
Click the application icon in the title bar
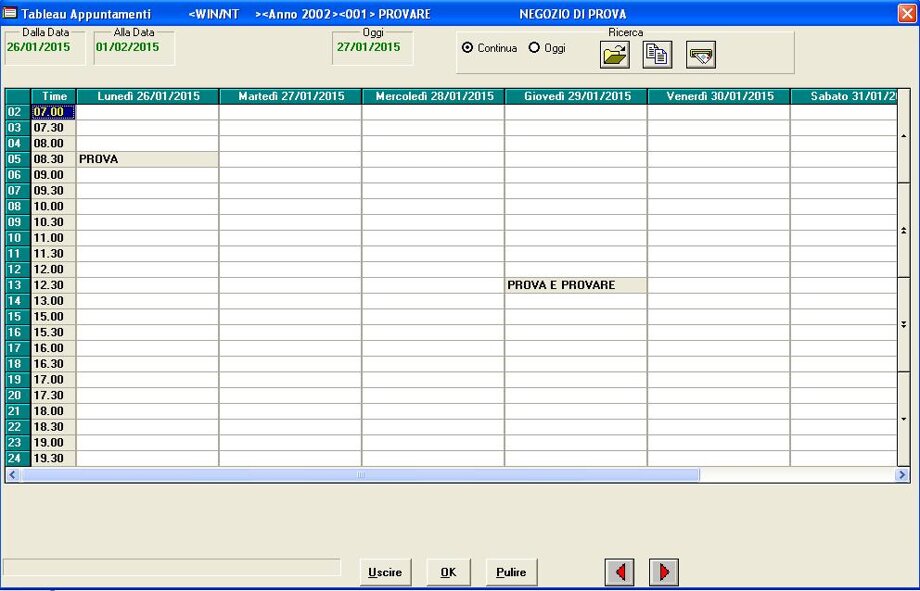(x=11, y=14)
